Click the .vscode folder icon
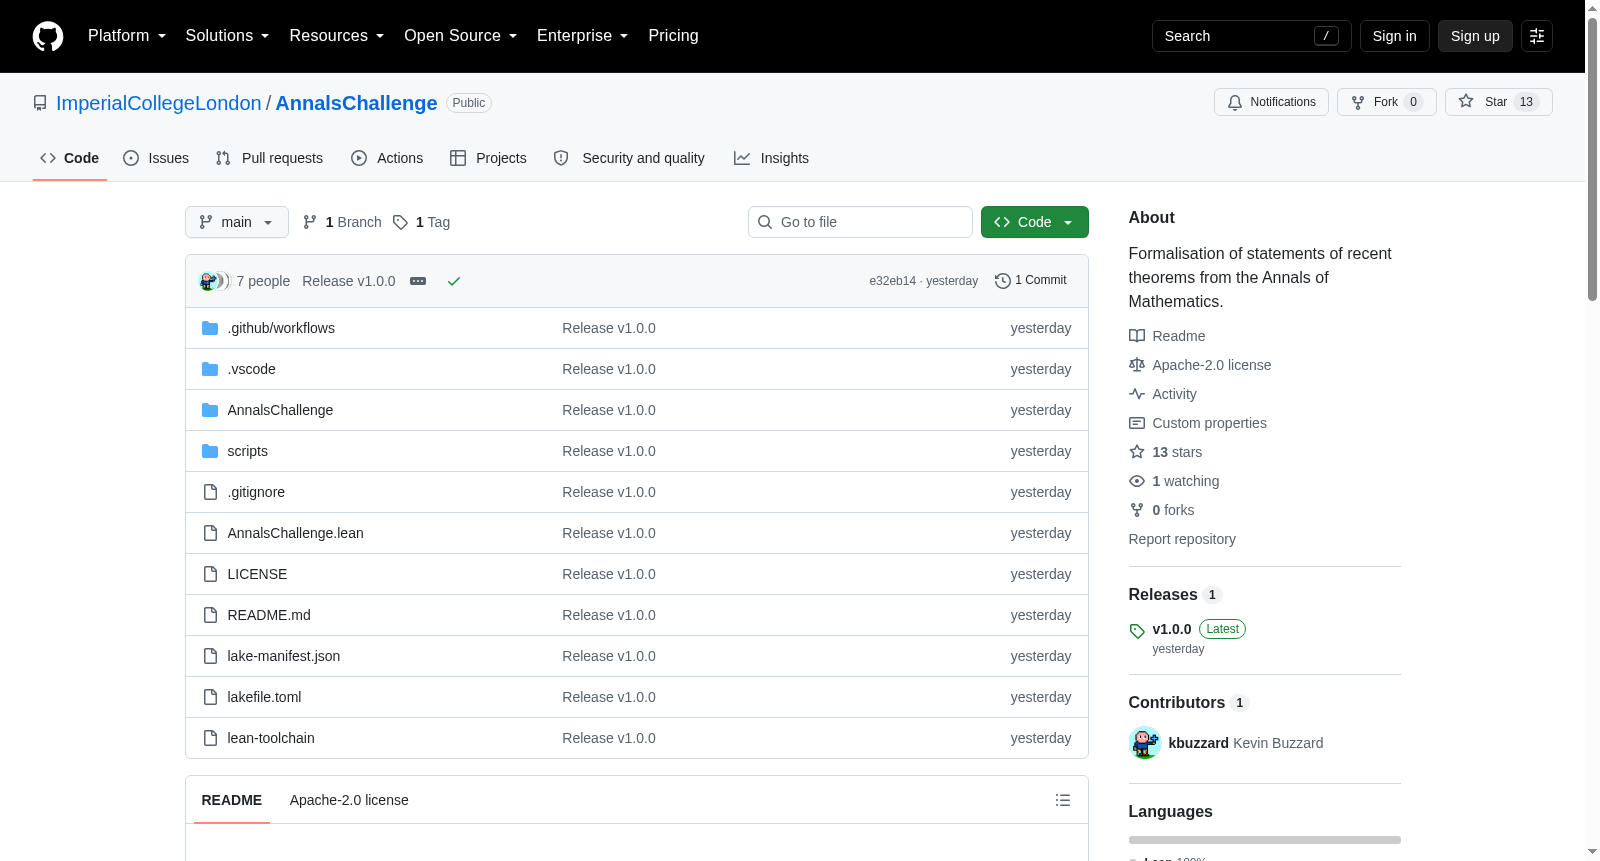This screenshot has height=861, width=1600. (x=210, y=369)
